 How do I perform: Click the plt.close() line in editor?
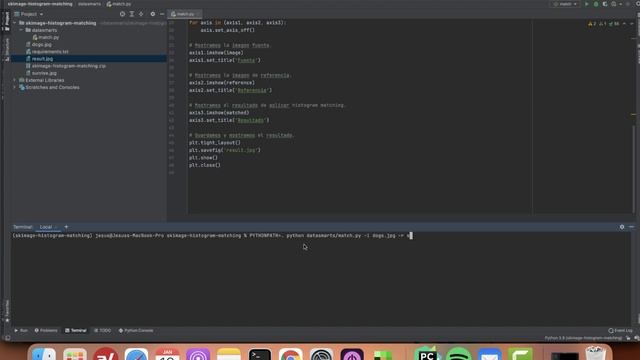pos(204,165)
